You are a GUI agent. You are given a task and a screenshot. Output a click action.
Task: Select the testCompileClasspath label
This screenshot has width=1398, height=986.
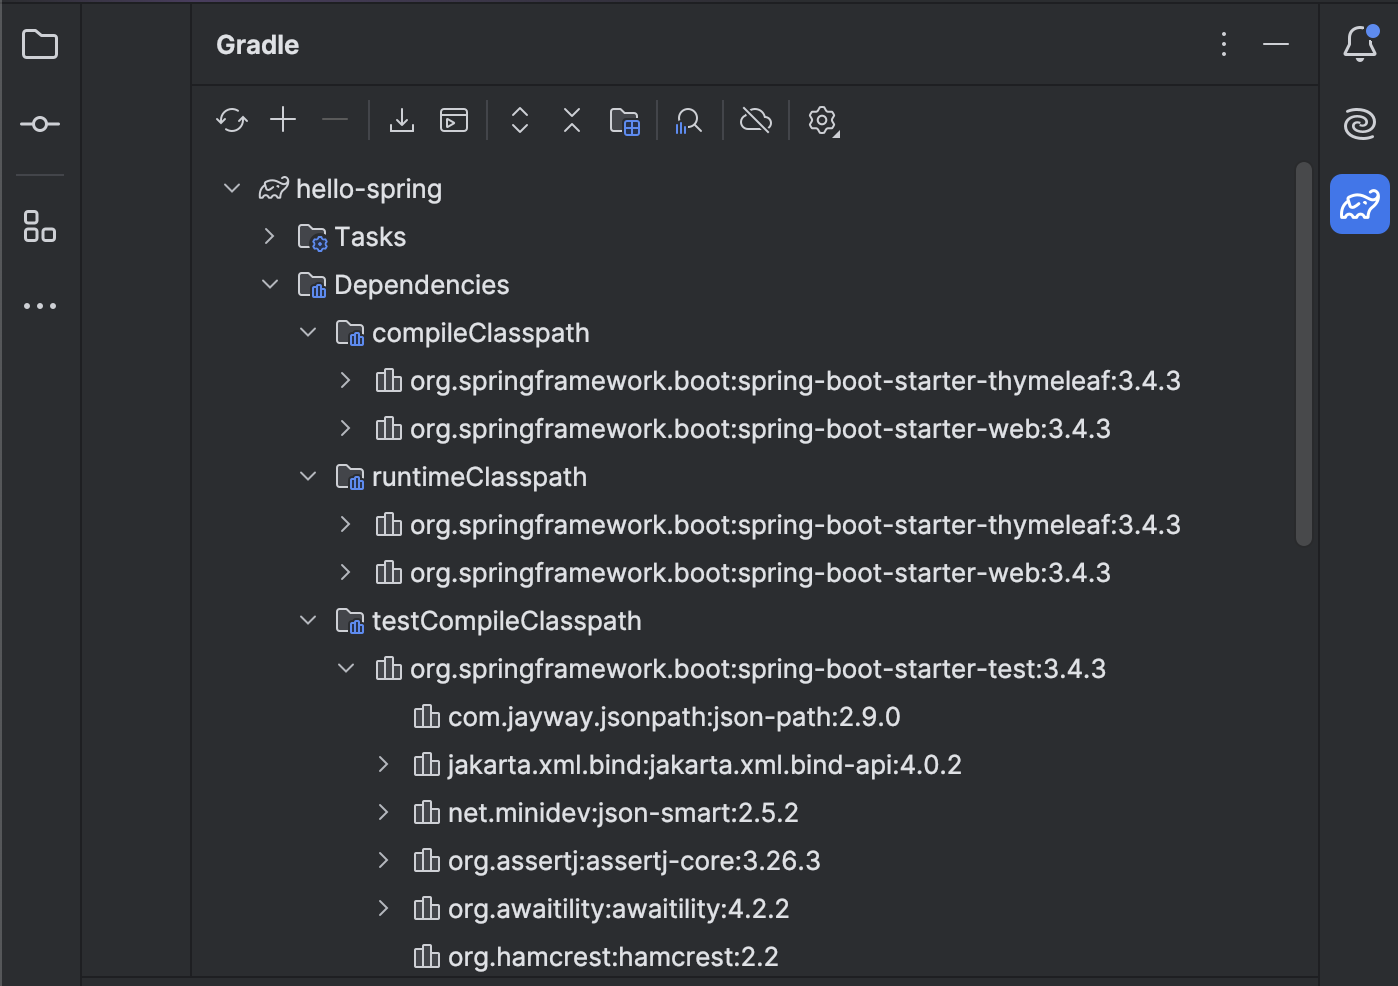tap(507, 621)
